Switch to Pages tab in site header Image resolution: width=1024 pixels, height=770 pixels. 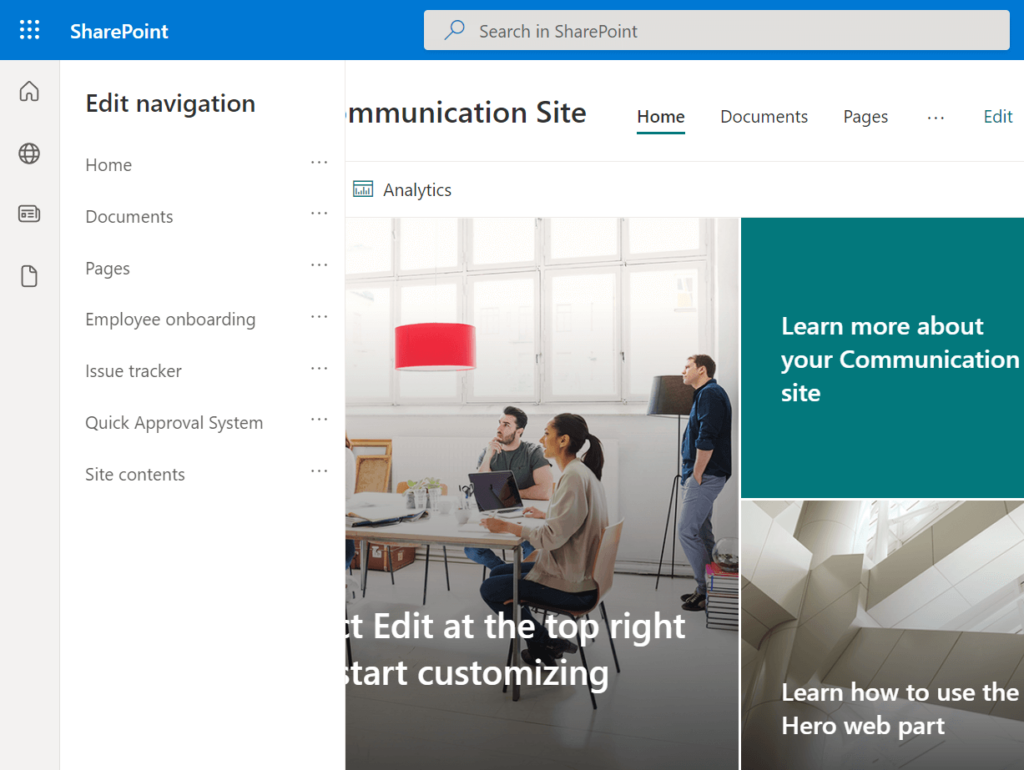point(865,116)
